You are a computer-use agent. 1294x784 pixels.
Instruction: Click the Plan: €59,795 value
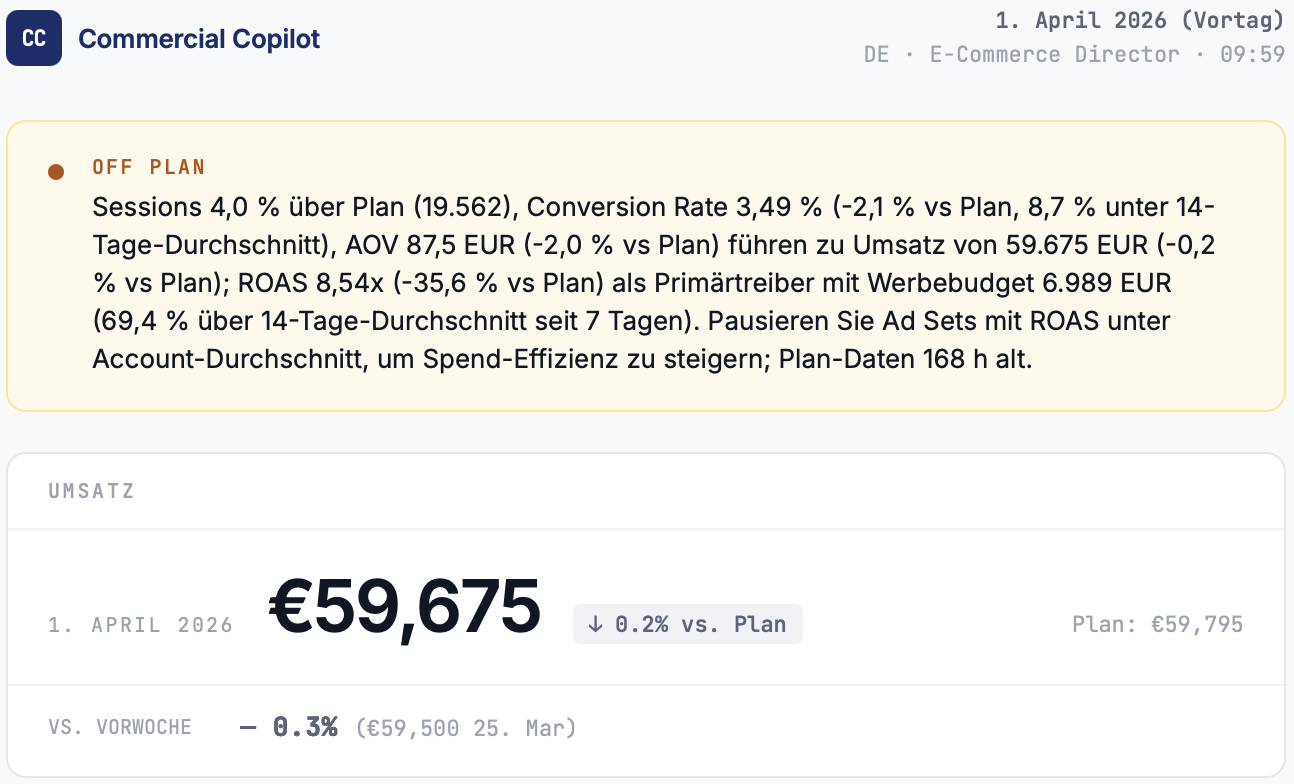pos(1157,625)
